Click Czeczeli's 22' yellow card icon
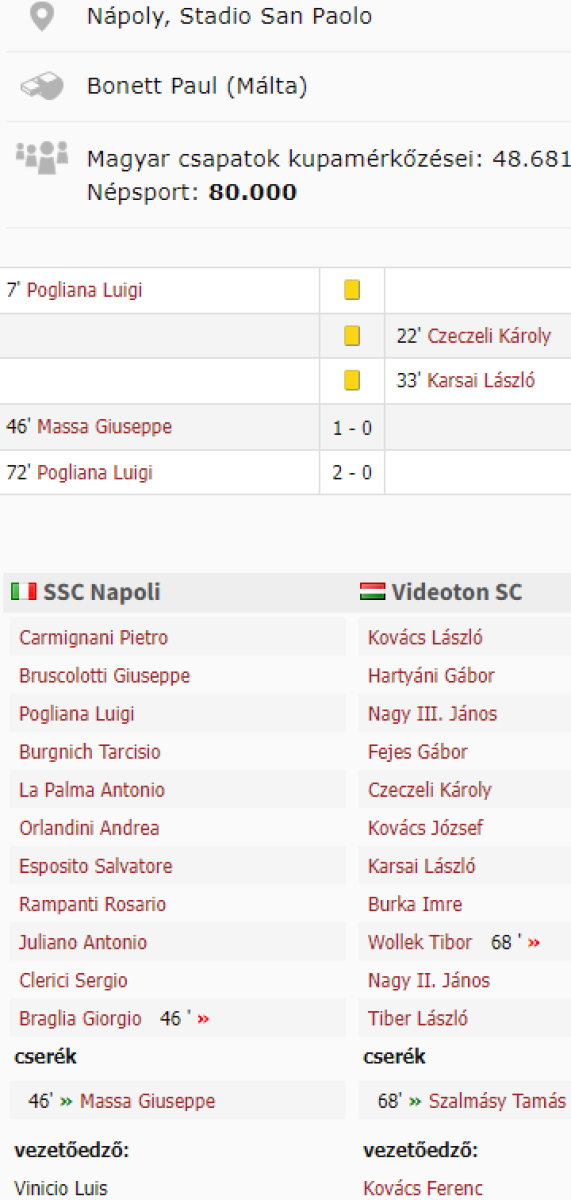571x1200 pixels. click(352, 336)
